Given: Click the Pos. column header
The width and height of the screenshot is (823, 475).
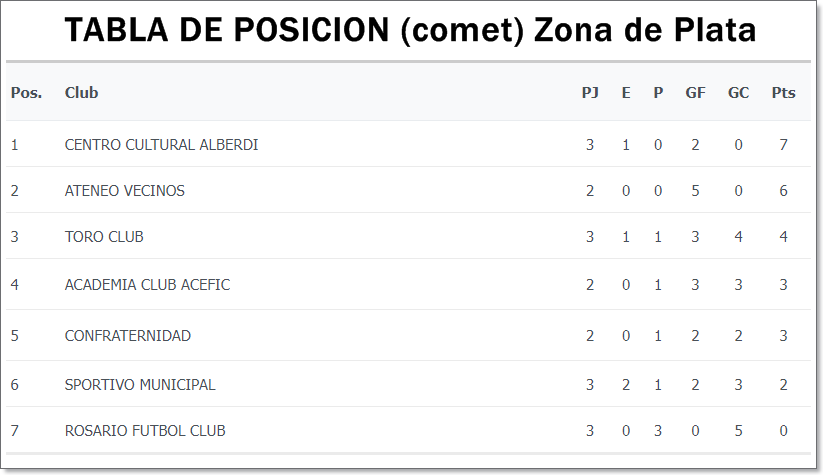Looking at the screenshot, I should [x=26, y=93].
